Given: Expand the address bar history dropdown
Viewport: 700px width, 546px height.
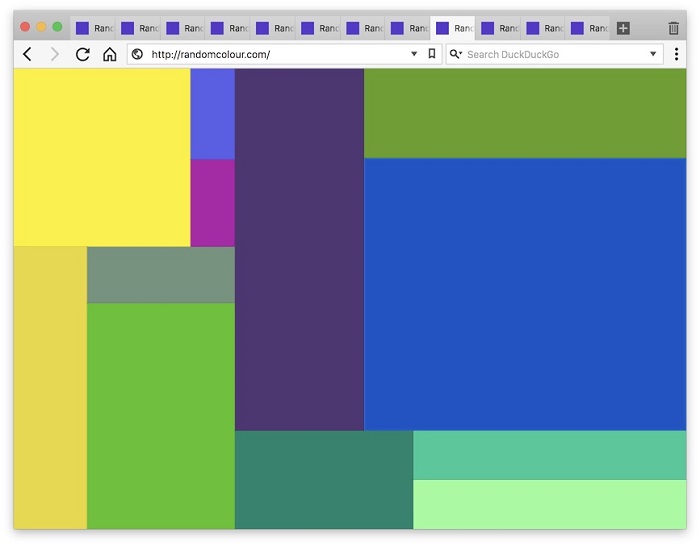Looking at the screenshot, I should 414,54.
